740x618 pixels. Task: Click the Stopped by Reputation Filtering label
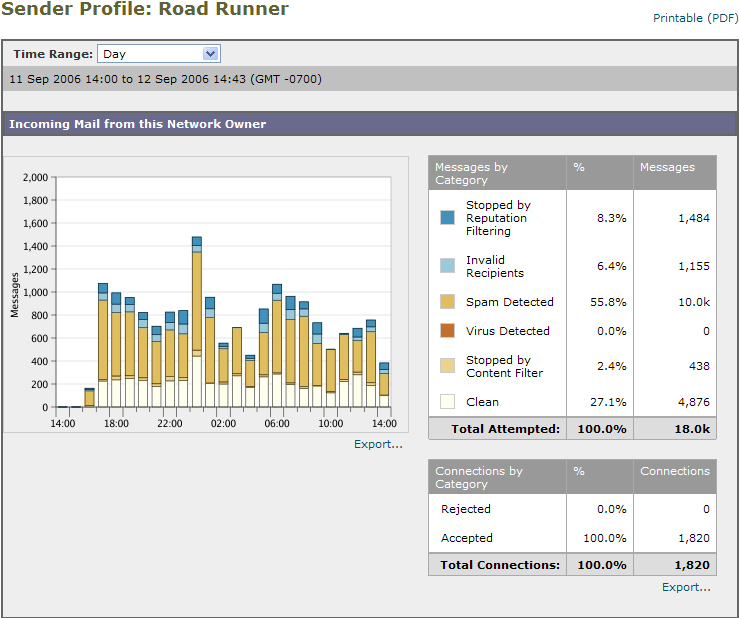(x=498, y=218)
